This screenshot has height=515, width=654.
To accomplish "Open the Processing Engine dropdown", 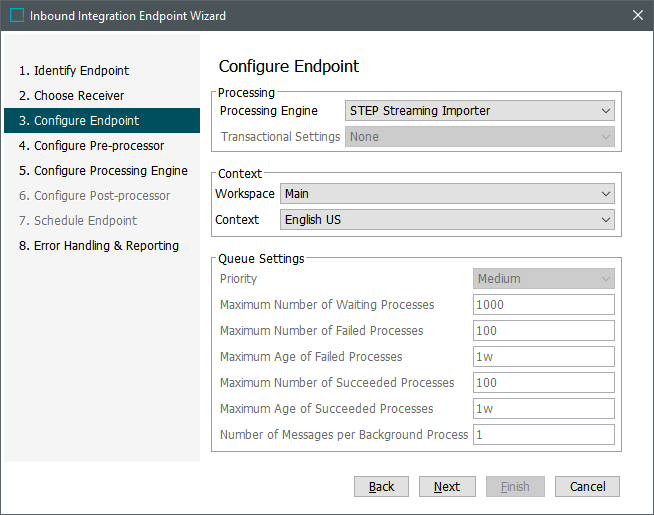I will tap(480, 111).
